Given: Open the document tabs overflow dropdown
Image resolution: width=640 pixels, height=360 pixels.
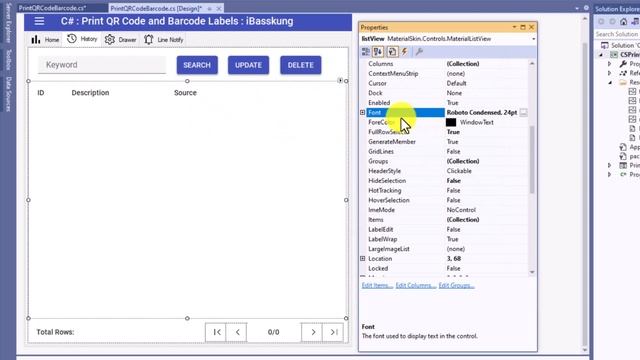Looking at the screenshot, I should pyautogui.click(x=577, y=8).
